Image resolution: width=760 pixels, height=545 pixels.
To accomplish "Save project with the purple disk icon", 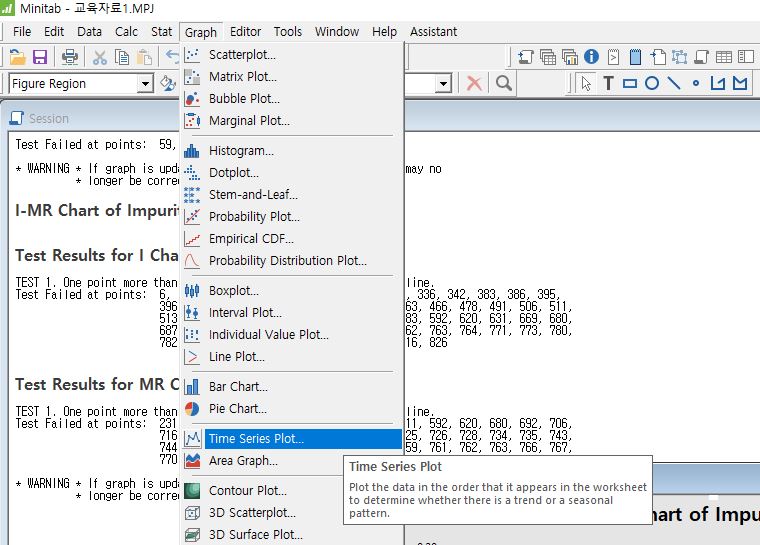I will coord(40,57).
